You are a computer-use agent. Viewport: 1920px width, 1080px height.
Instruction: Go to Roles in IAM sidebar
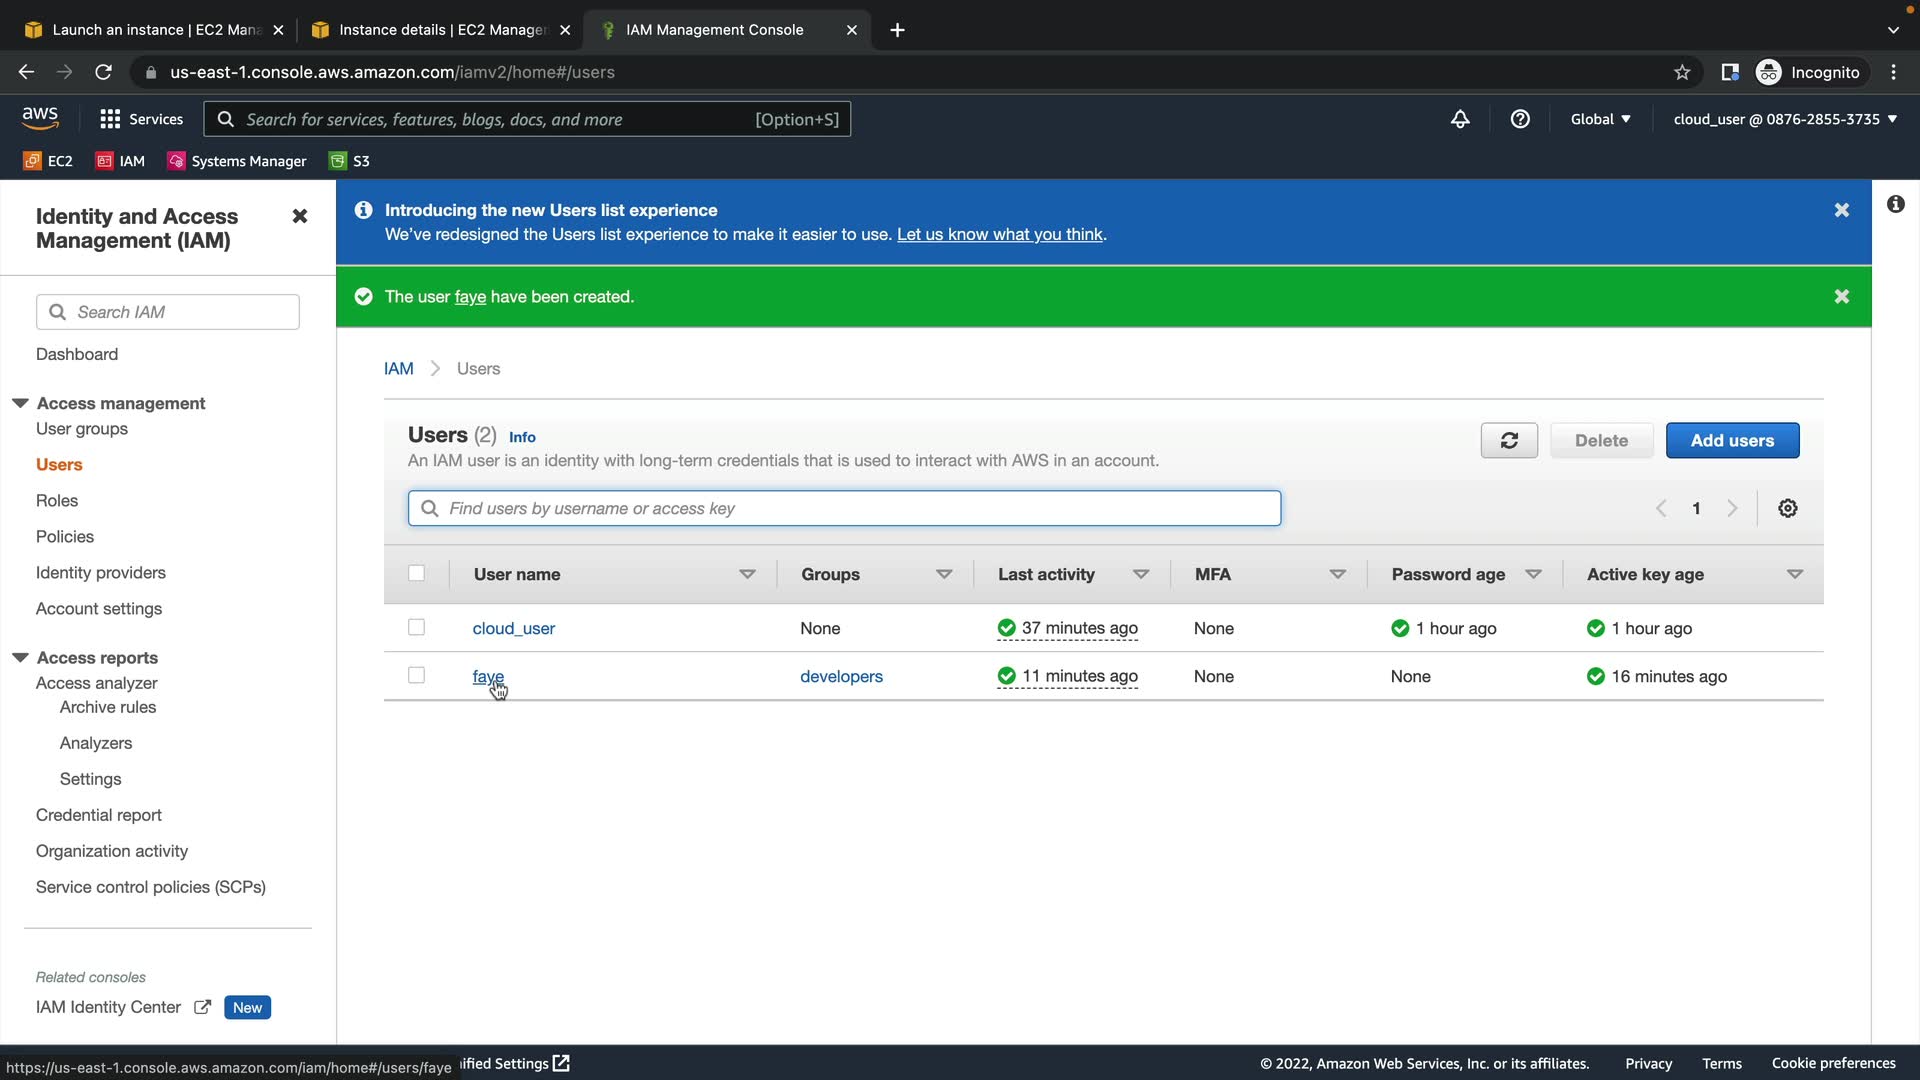tap(57, 501)
